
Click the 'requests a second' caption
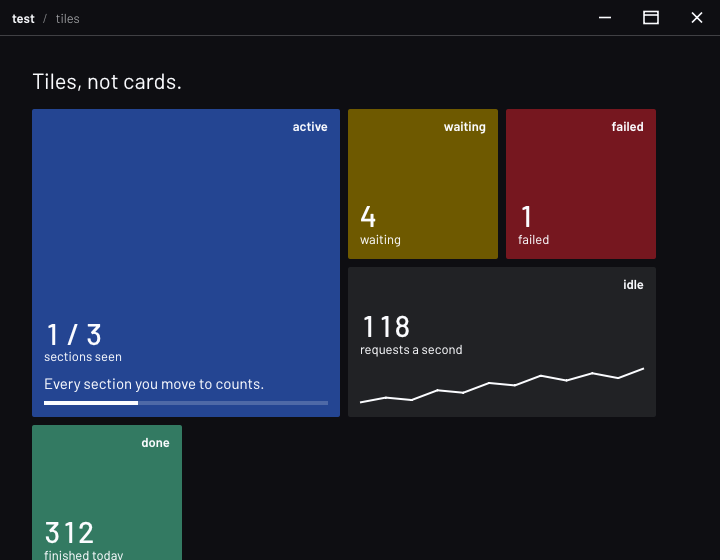point(411,350)
